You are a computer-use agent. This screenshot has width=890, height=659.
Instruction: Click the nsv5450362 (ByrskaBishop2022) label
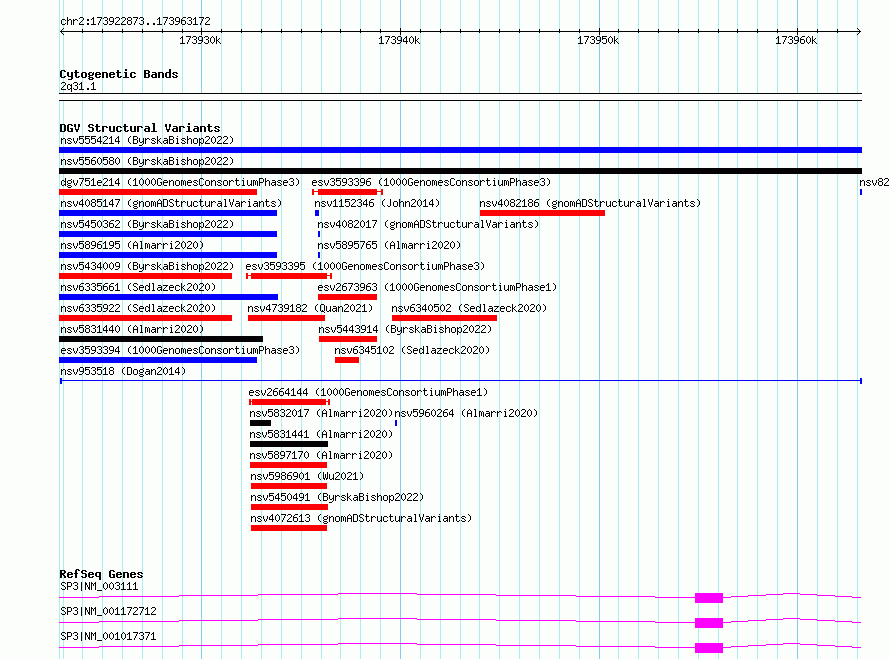[147, 224]
